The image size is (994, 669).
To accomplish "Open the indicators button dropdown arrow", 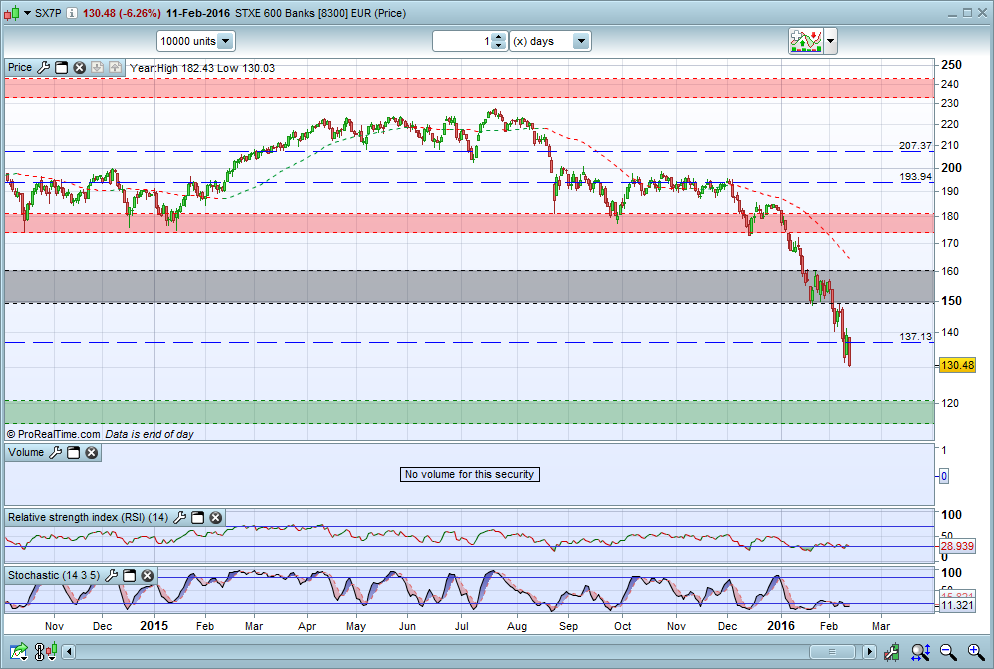I will [831, 41].
